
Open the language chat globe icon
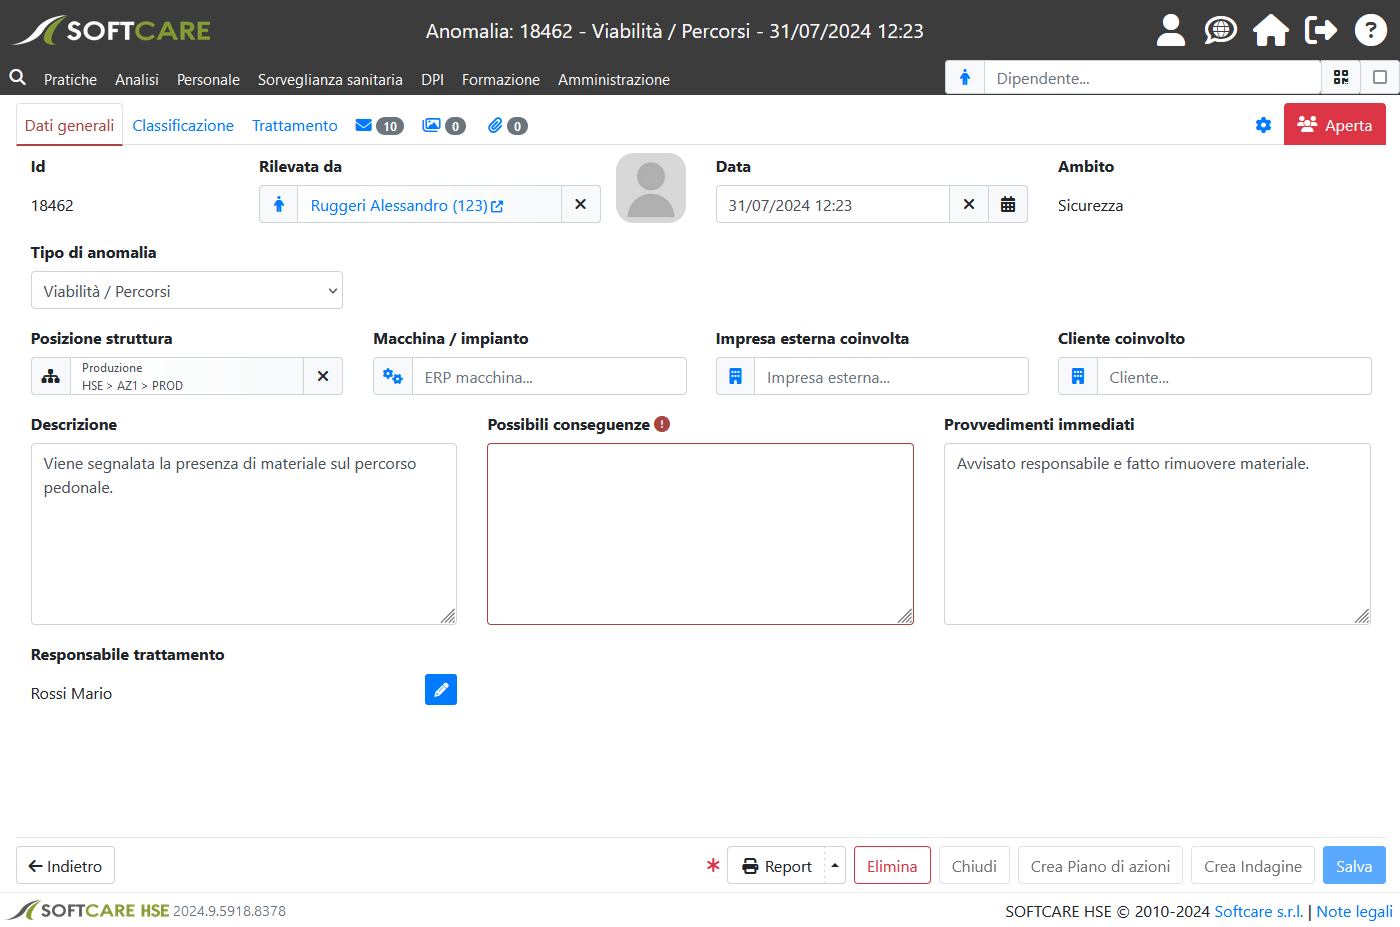(1220, 31)
